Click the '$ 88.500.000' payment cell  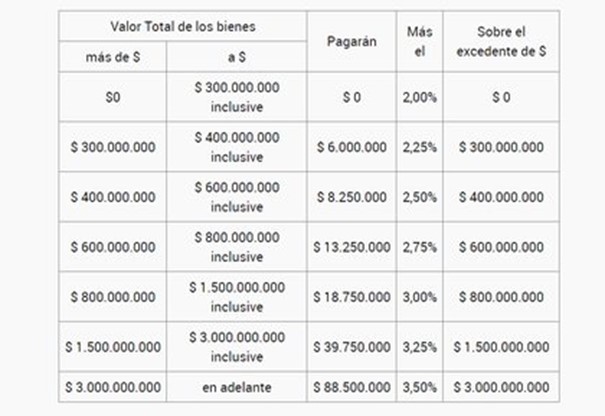pos(352,387)
